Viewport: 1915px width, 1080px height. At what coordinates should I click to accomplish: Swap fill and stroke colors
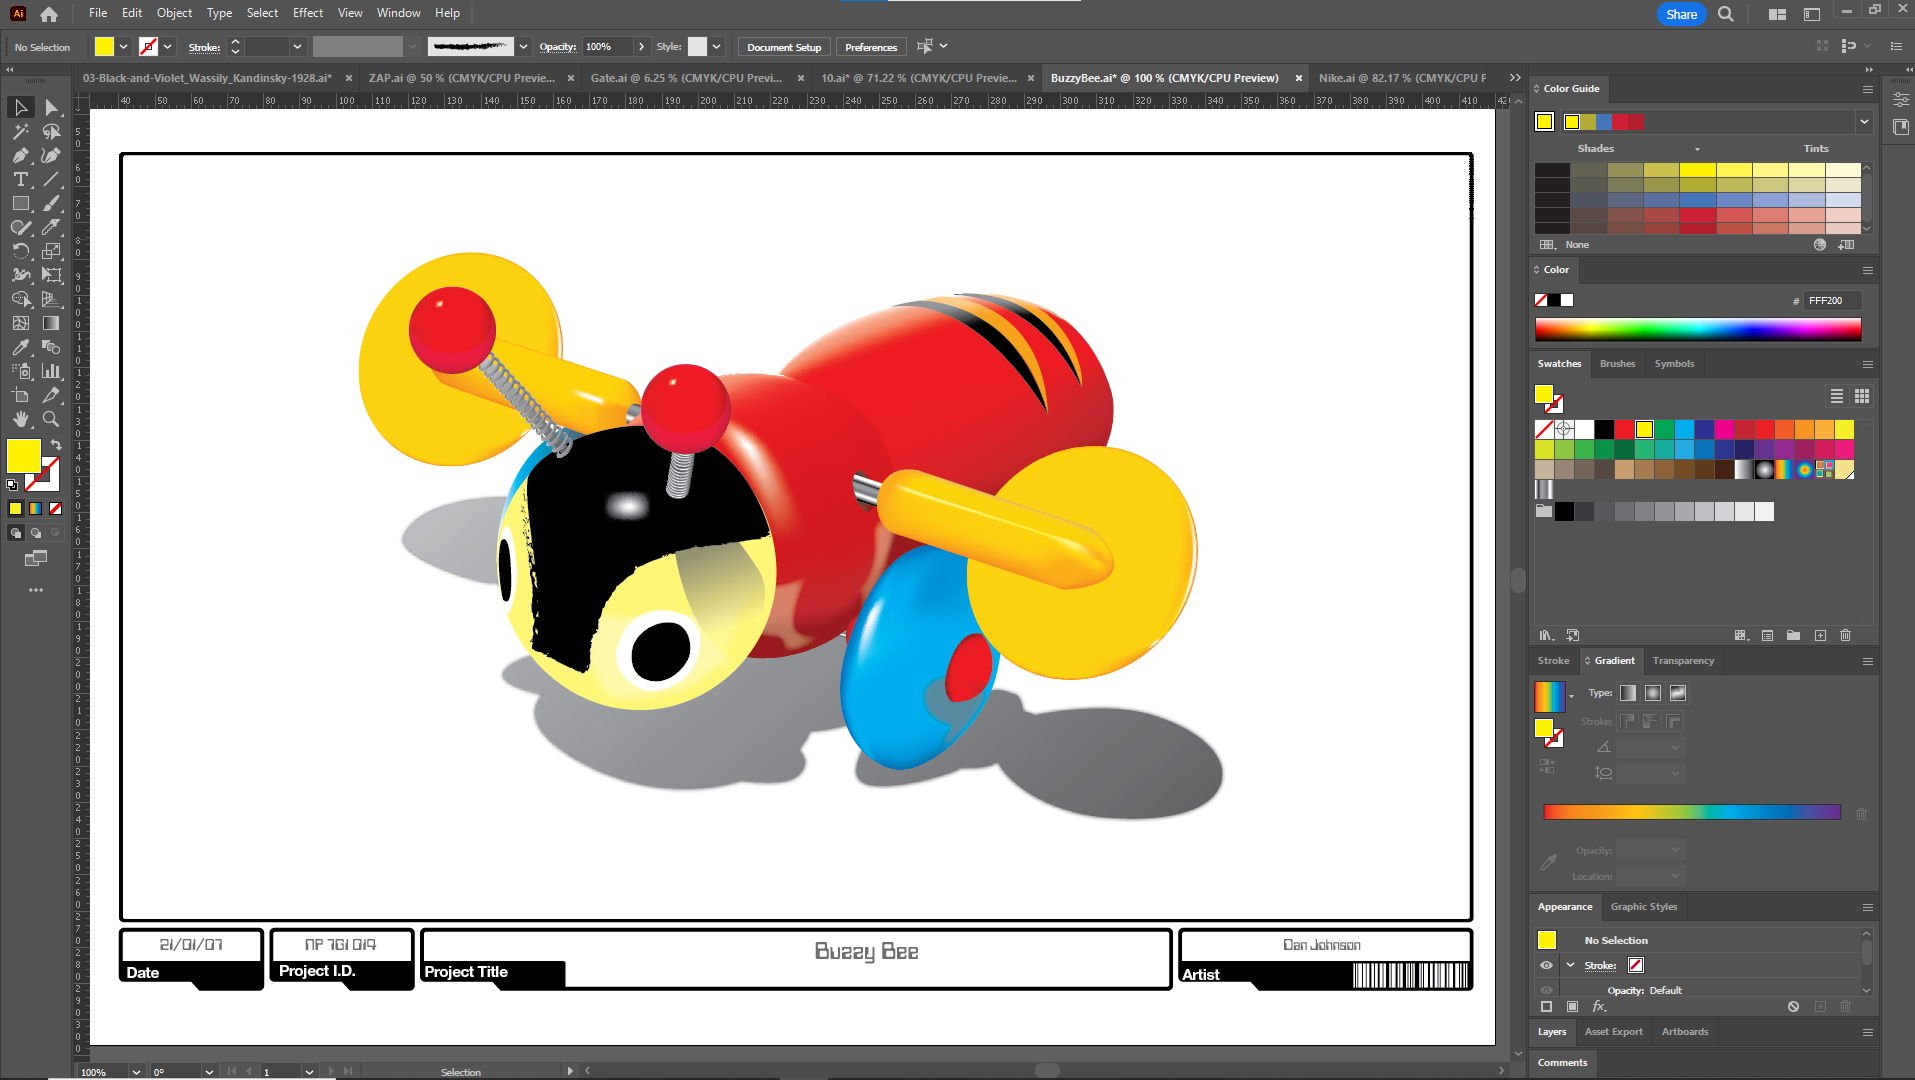click(x=56, y=444)
